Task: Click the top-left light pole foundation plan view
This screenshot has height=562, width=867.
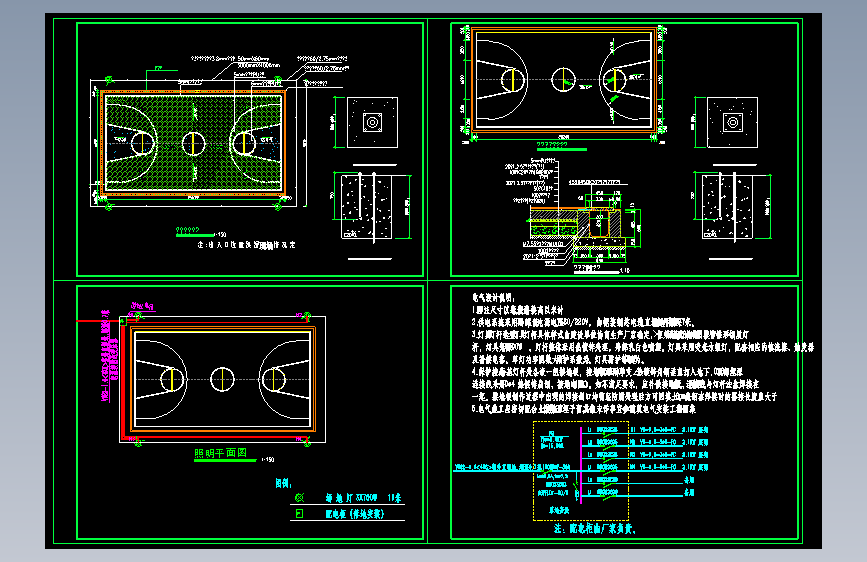Action: pos(372,122)
